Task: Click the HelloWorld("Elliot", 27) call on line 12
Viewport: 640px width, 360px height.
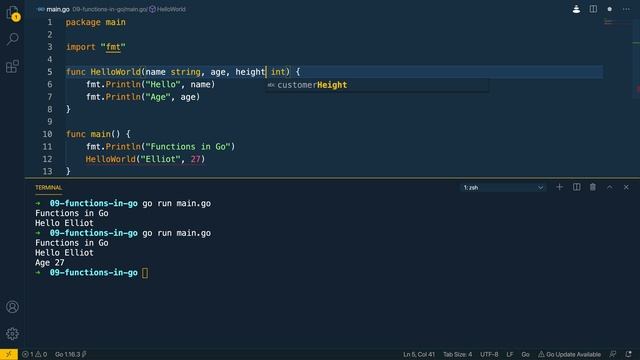Action: 145,159
